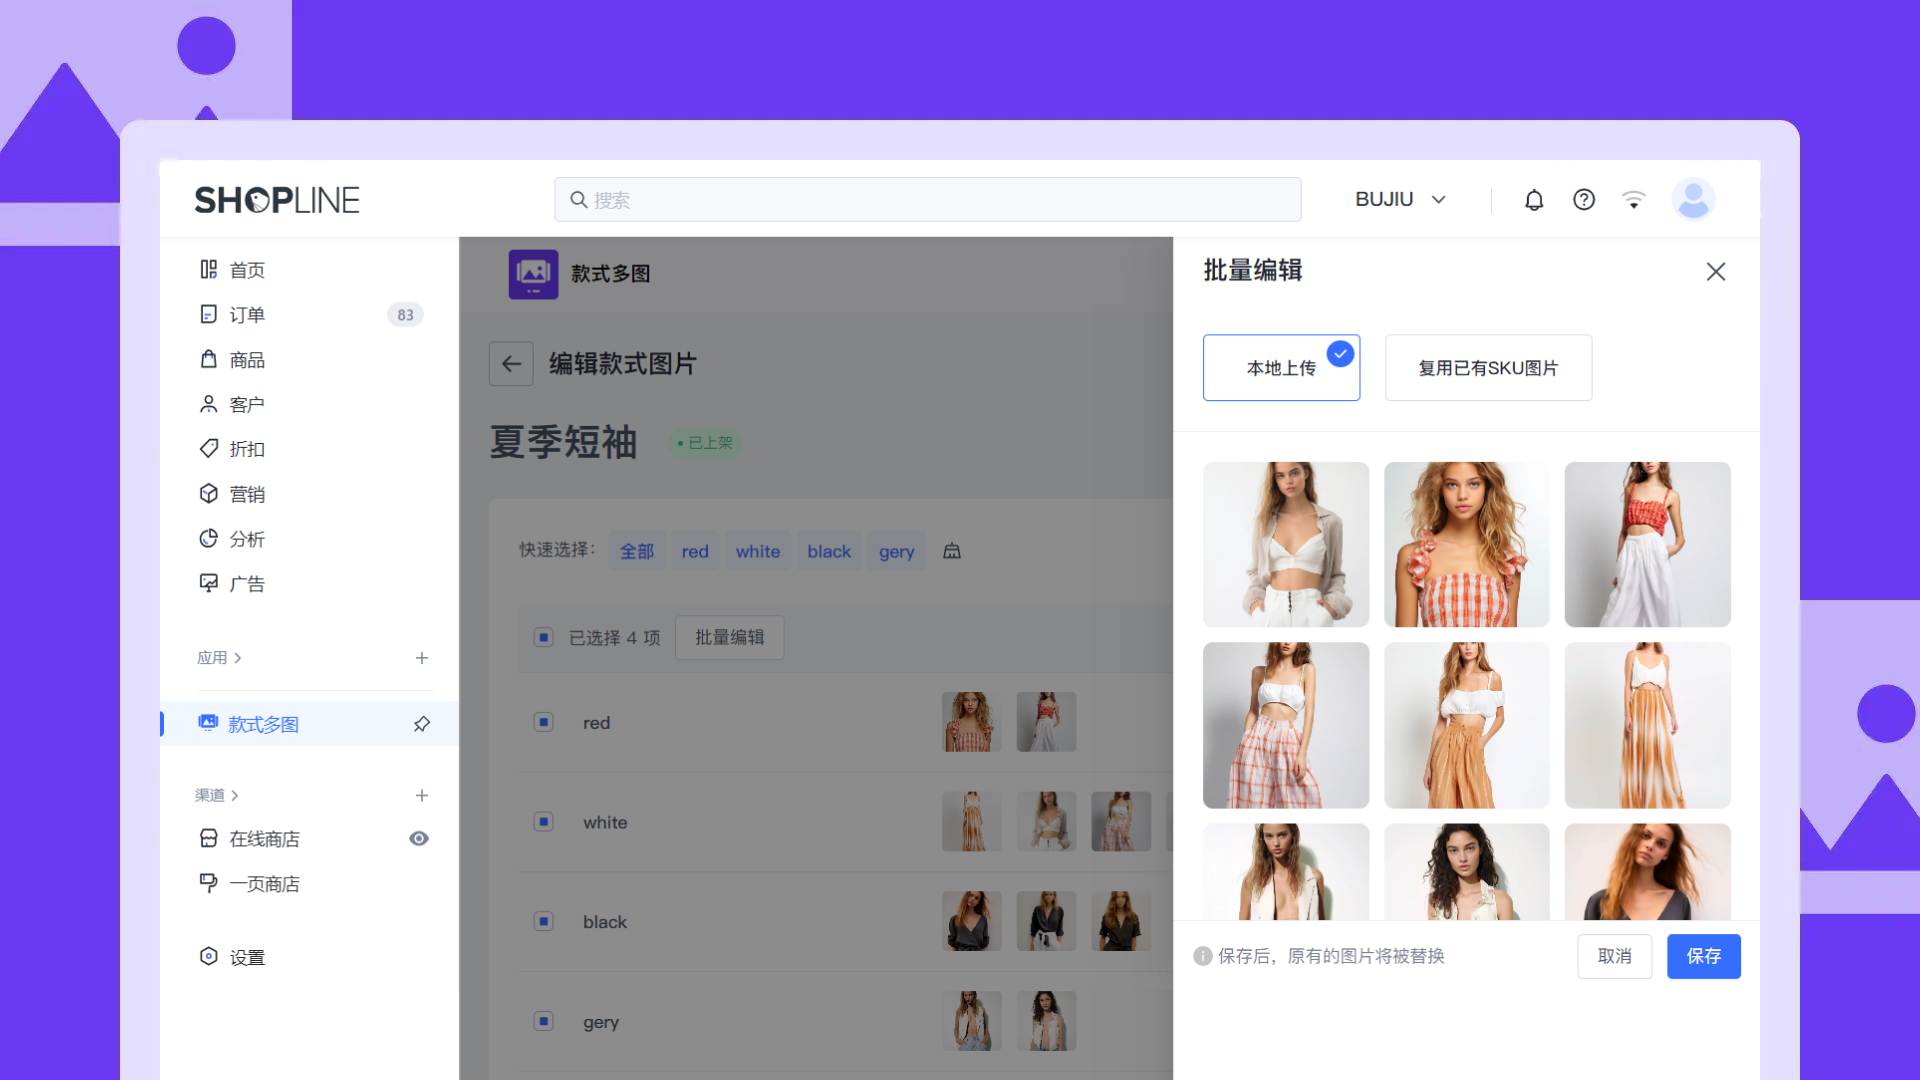Click the back arrow beside 编辑款式图片
Screen dimensions: 1920x1080
point(511,364)
